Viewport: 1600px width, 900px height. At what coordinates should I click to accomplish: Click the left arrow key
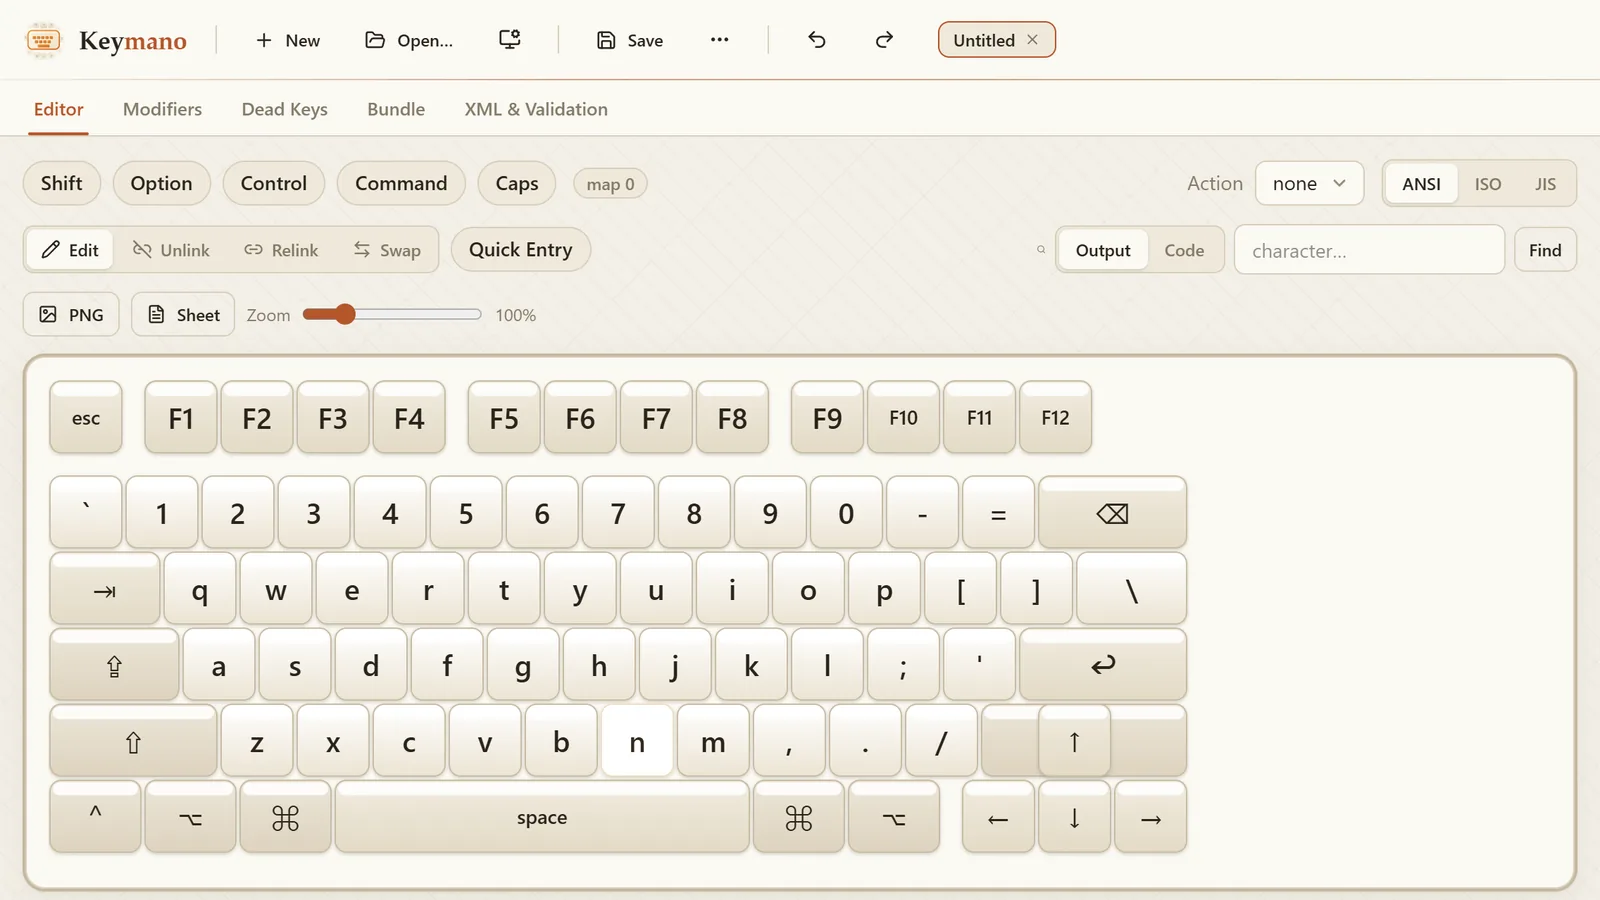pyautogui.click(x=998, y=818)
